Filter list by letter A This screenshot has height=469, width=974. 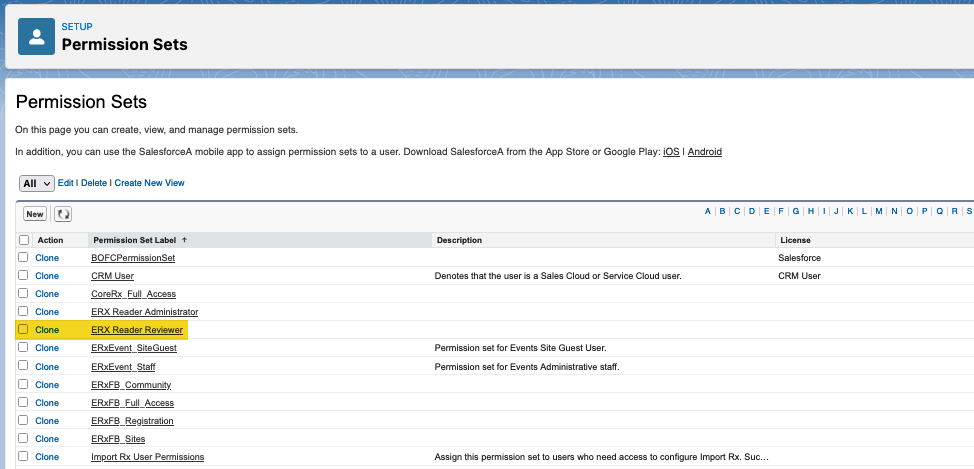[x=708, y=211]
